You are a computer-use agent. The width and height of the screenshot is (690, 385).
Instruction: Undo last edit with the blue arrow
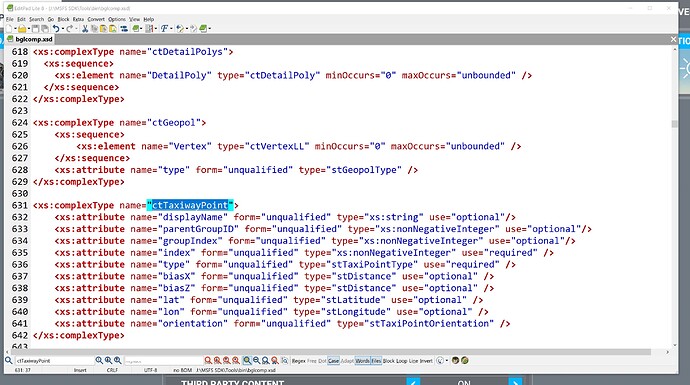(56, 29)
